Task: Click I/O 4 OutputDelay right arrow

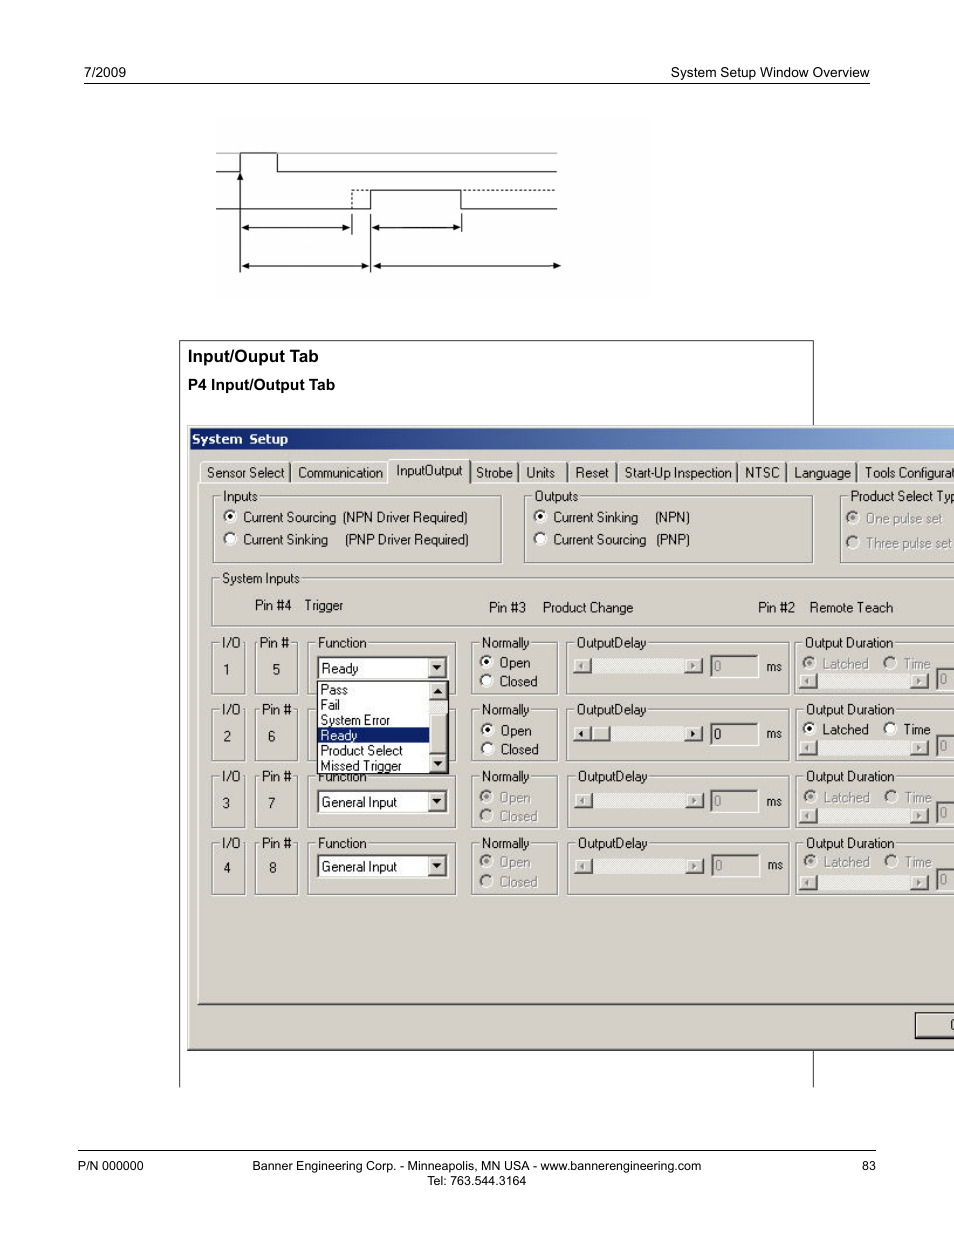Action: click(695, 866)
